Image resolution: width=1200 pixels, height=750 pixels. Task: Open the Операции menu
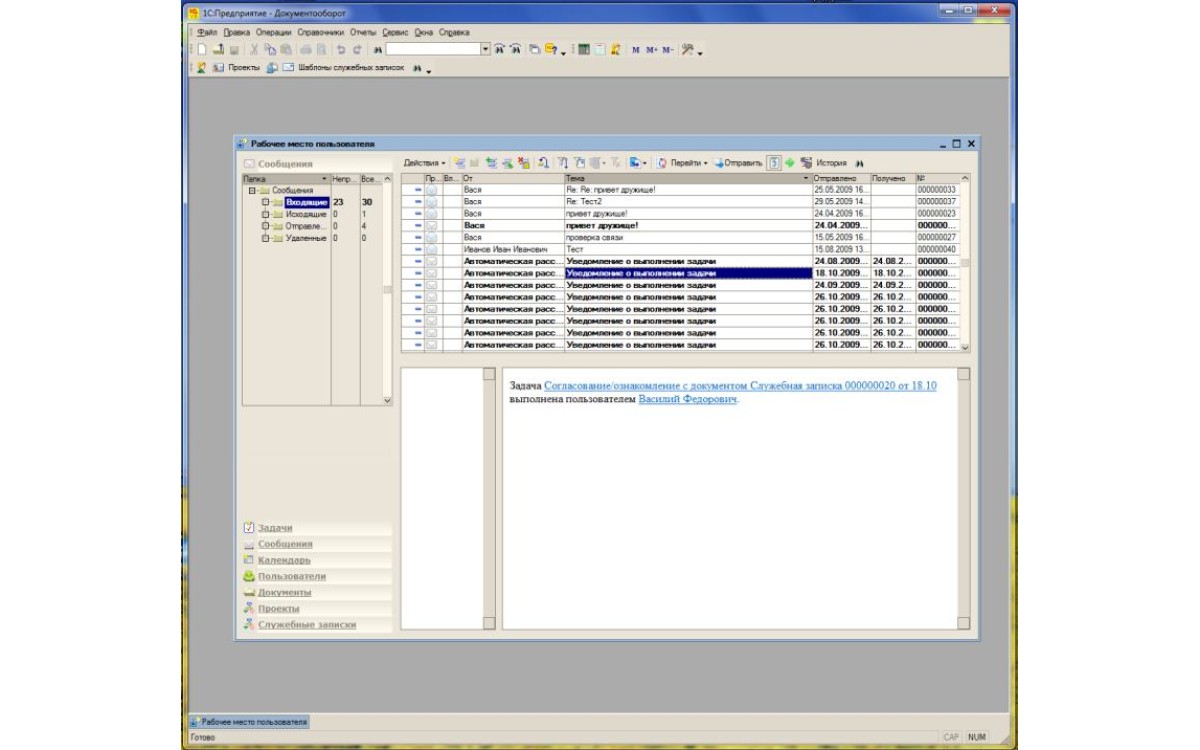click(273, 32)
